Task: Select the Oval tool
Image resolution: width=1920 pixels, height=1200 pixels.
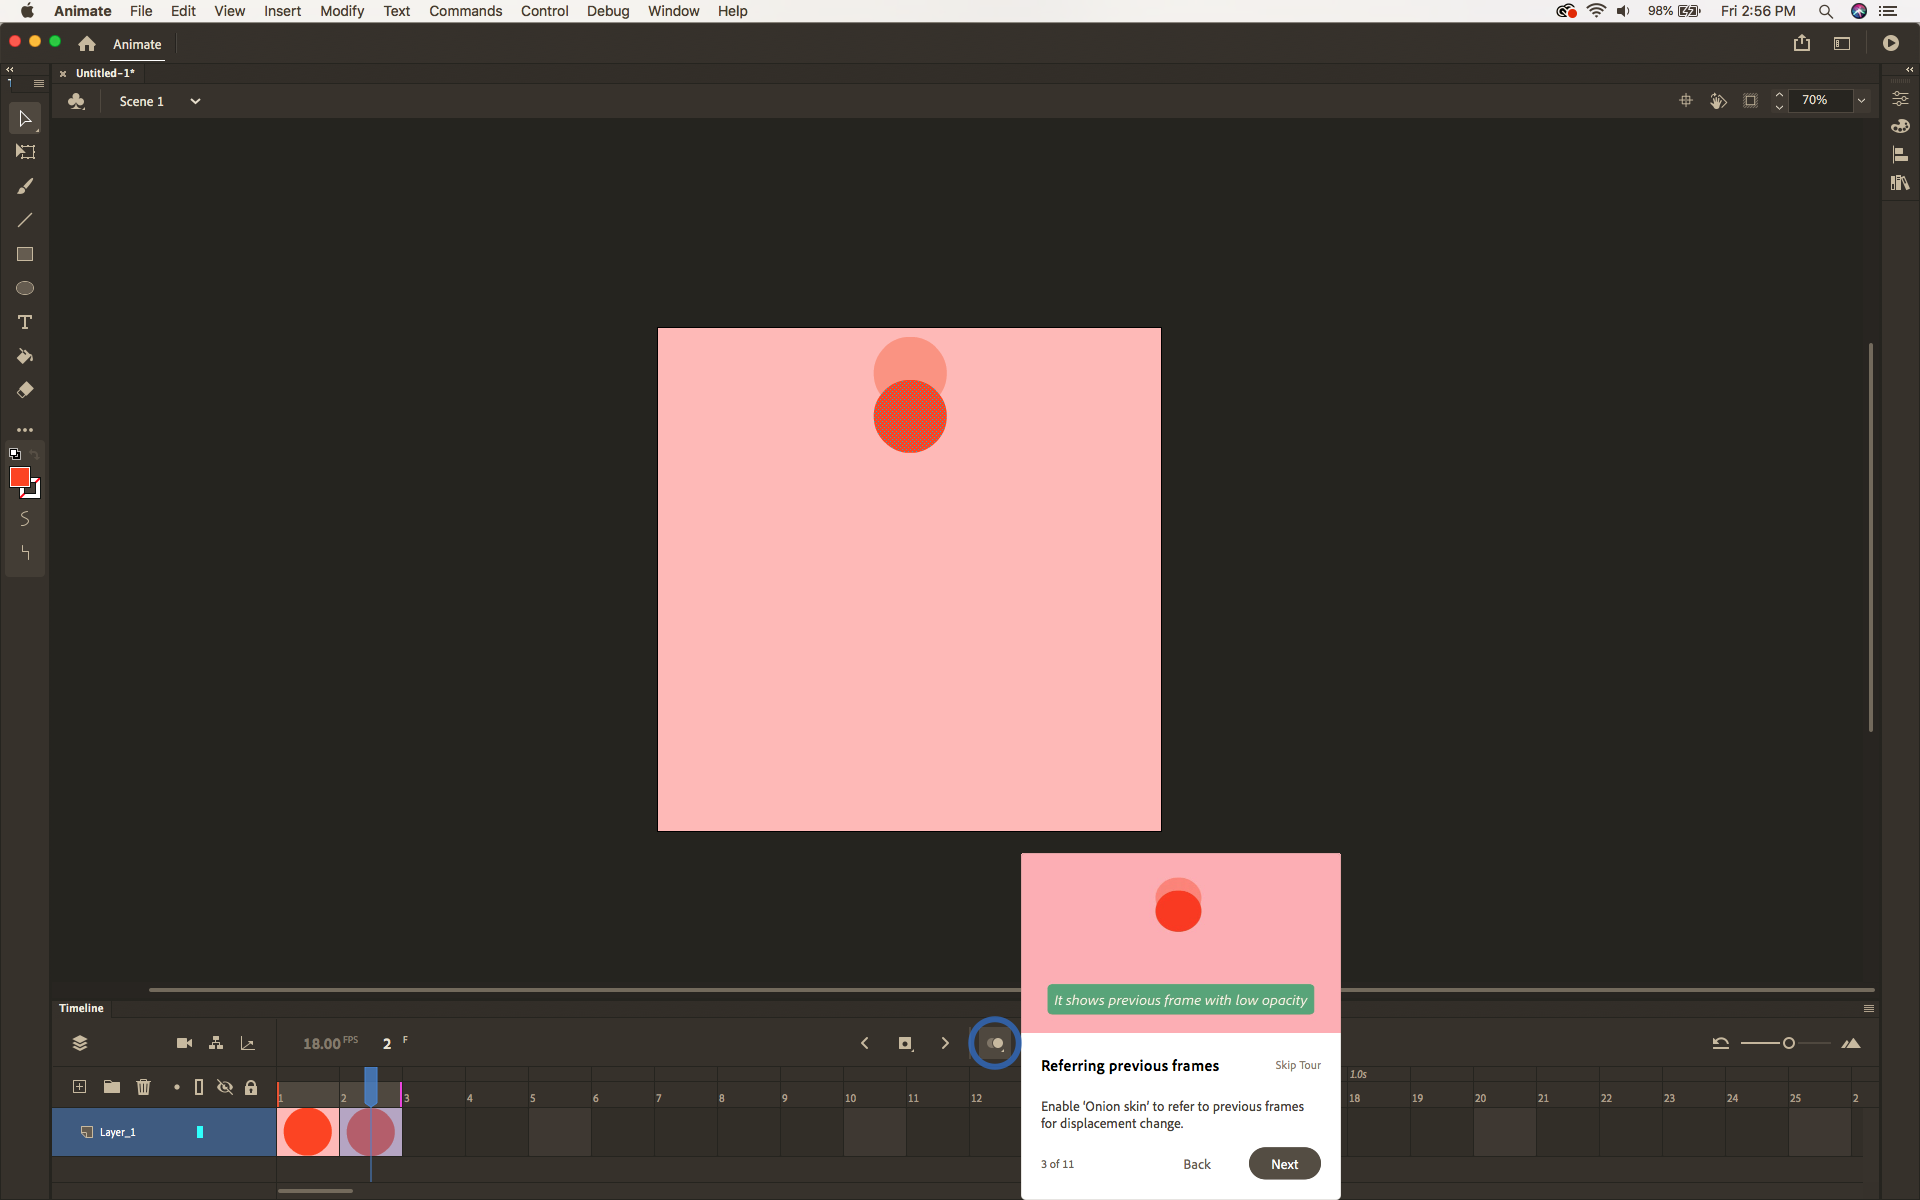Action: coord(24,288)
